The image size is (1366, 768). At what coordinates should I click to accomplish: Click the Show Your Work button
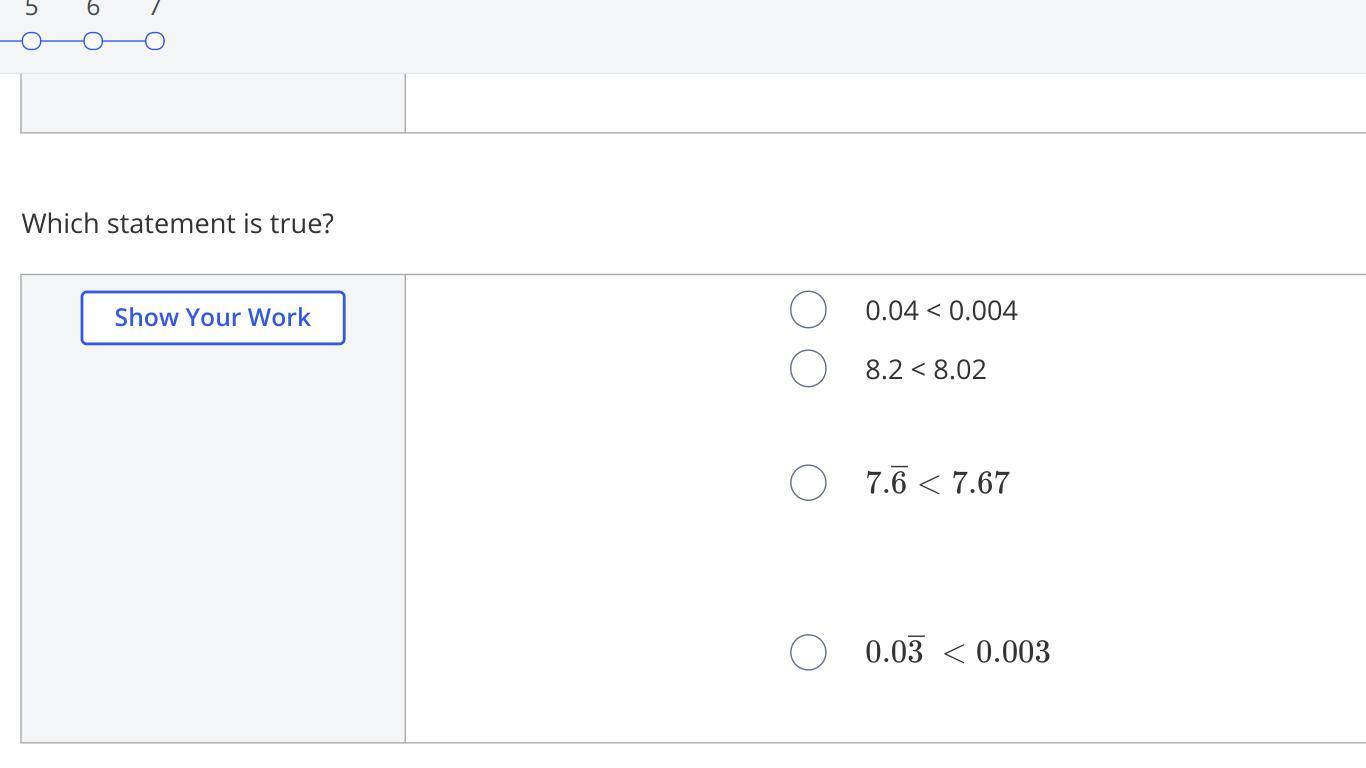[213, 318]
